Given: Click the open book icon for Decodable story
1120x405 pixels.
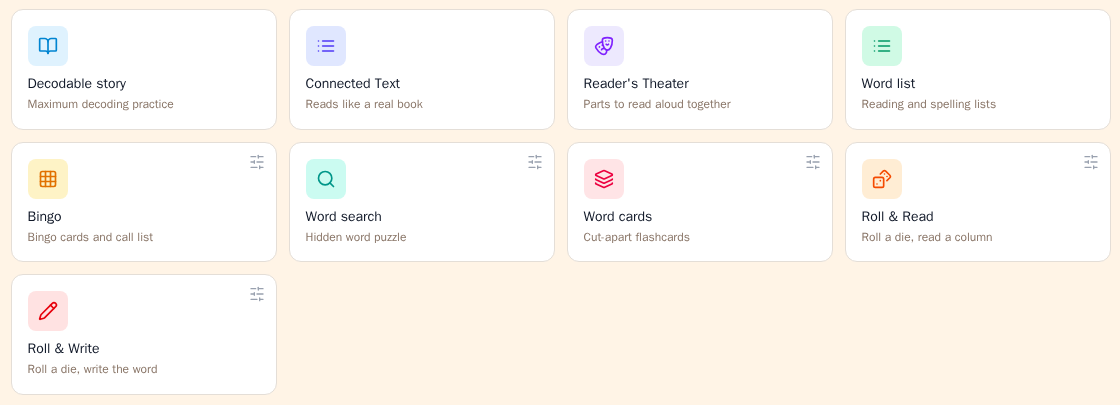Looking at the screenshot, I should pos(48,46).
